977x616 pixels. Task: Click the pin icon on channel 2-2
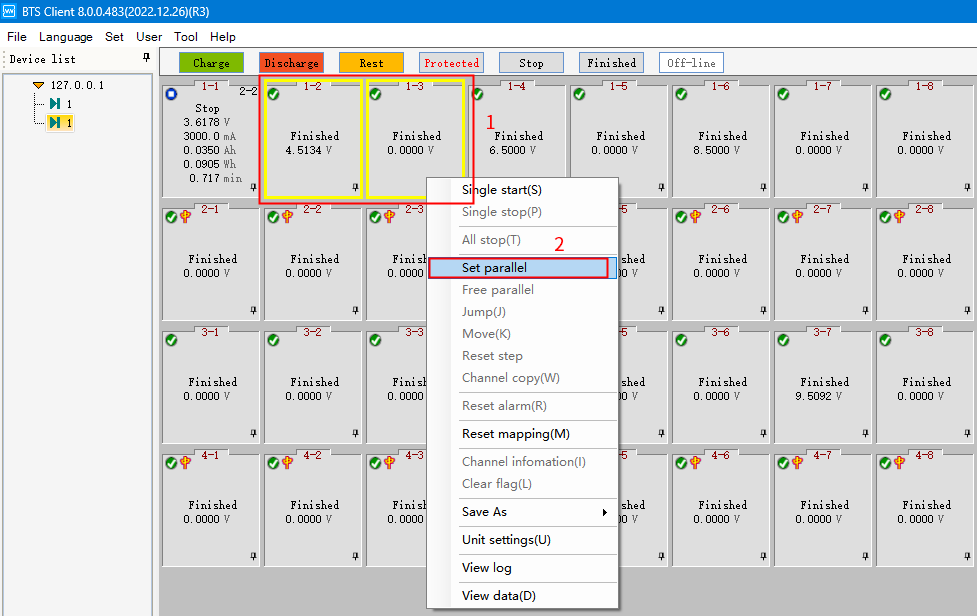355,310
